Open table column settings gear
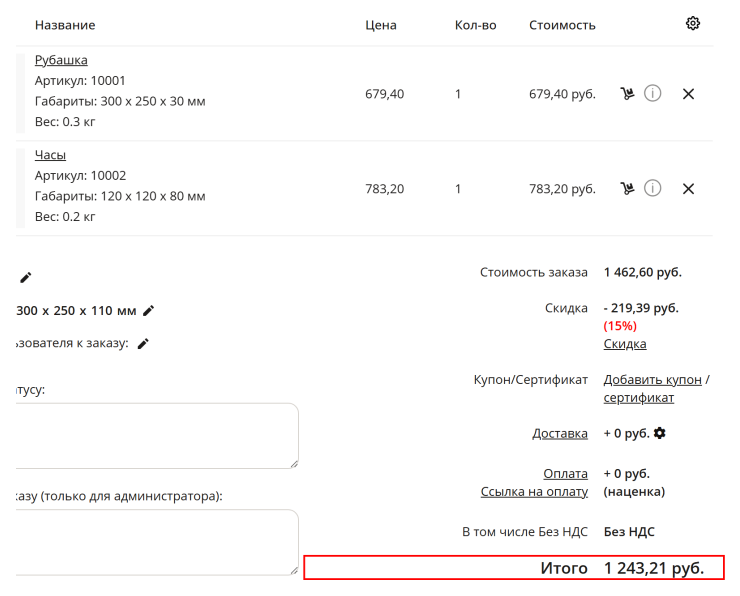Image resolution: width=740 pixels, height=596 pixels. [692, 23]
